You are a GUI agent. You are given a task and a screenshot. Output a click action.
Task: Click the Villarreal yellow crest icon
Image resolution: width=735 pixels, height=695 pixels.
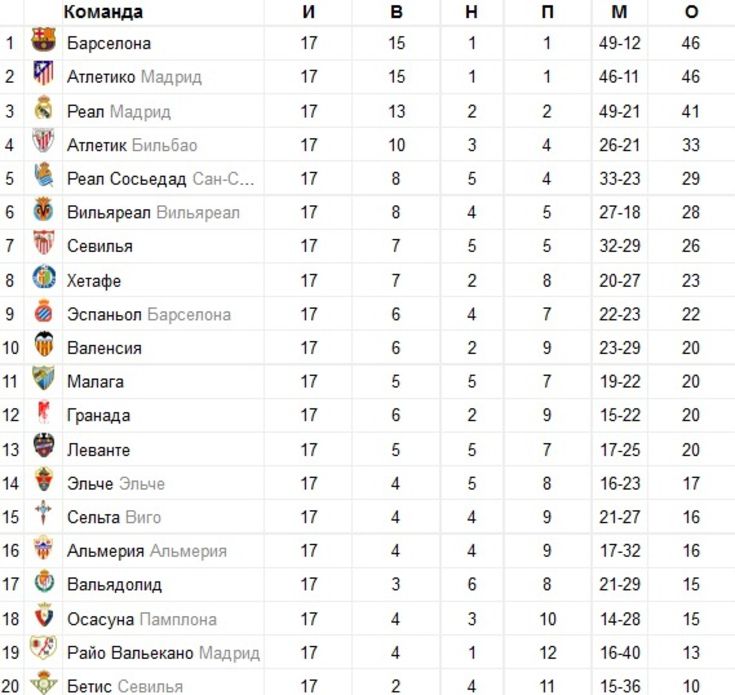point(44,209)
